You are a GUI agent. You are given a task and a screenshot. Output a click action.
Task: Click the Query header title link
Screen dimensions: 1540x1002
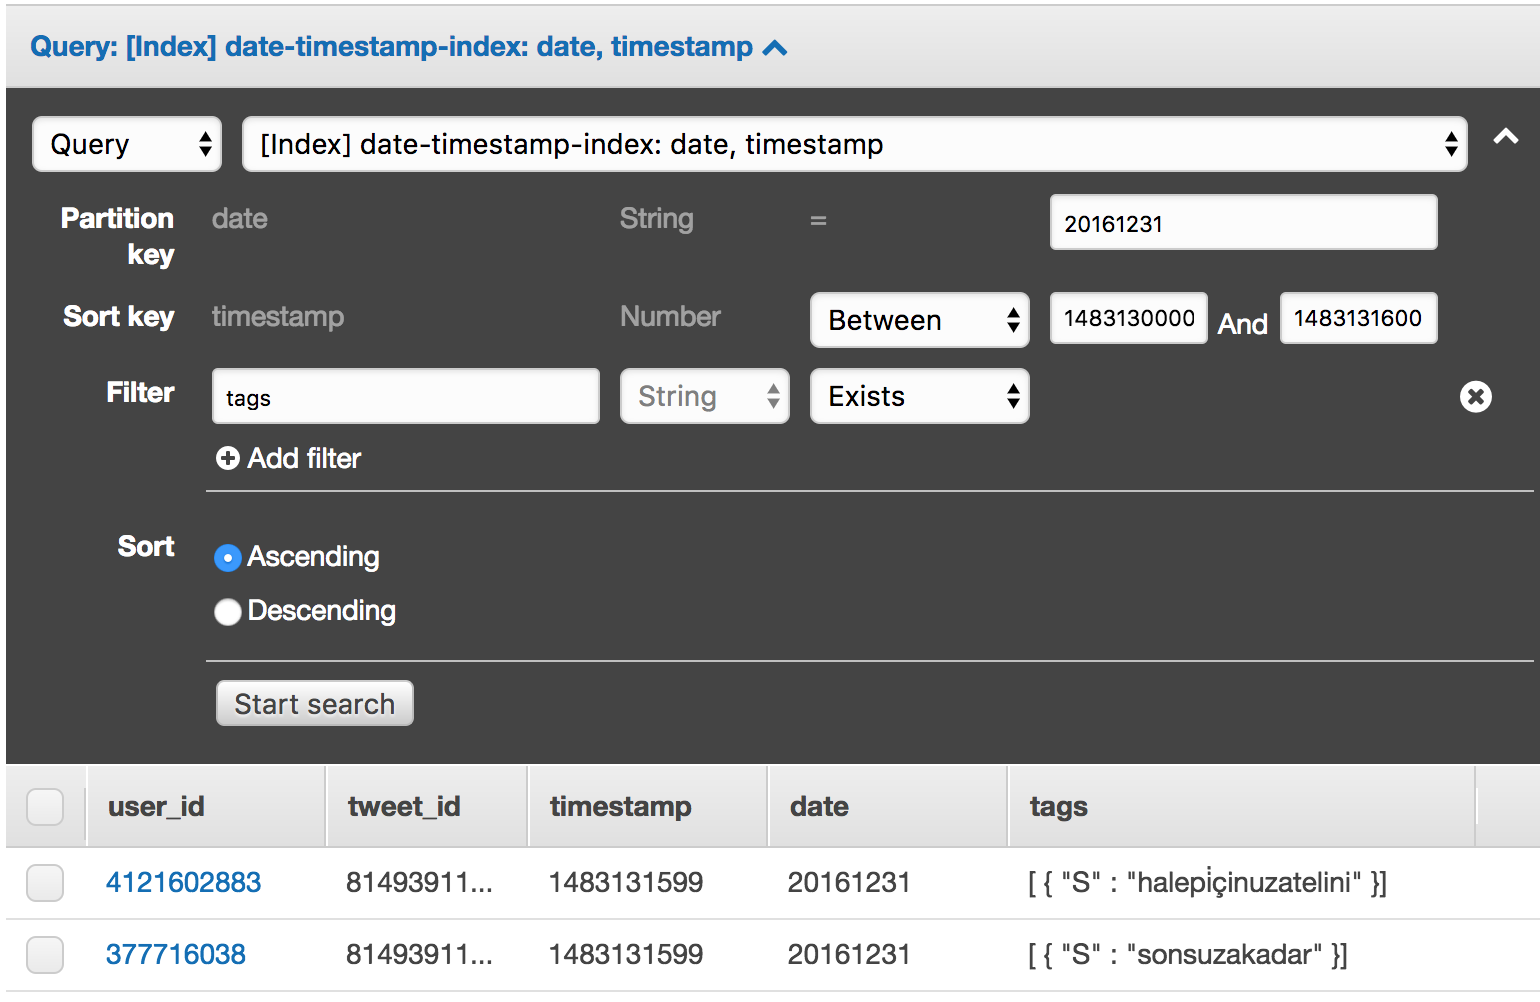click(x=391, y=47)
